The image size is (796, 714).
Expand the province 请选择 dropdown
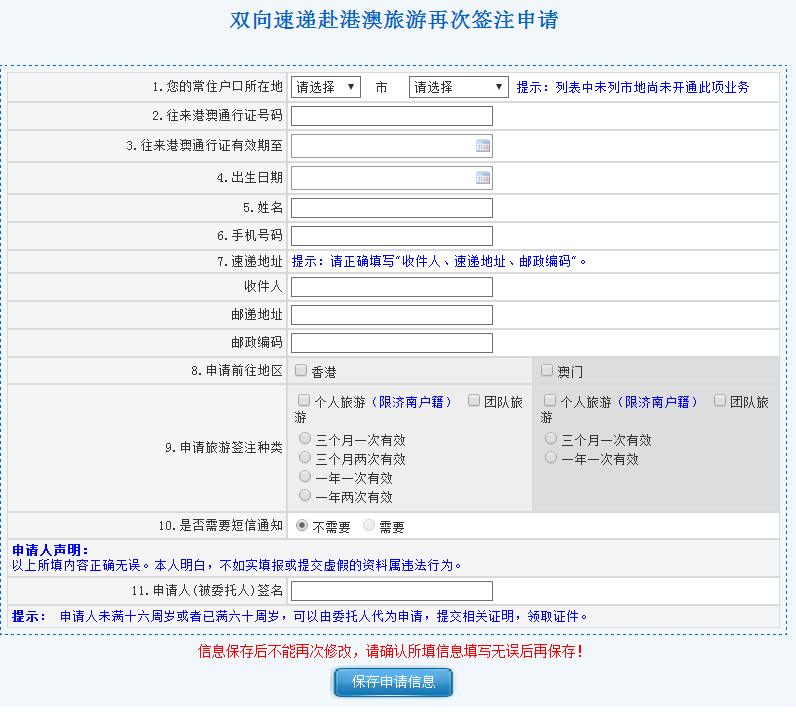point(326,87)
